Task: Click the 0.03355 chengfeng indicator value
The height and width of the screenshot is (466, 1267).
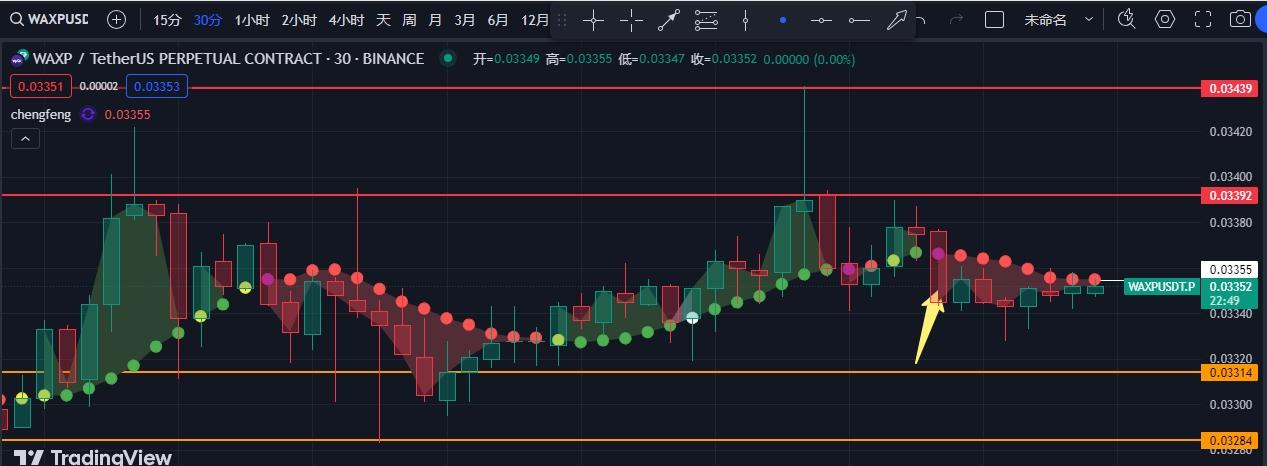Action: click(x=127, y=114)
